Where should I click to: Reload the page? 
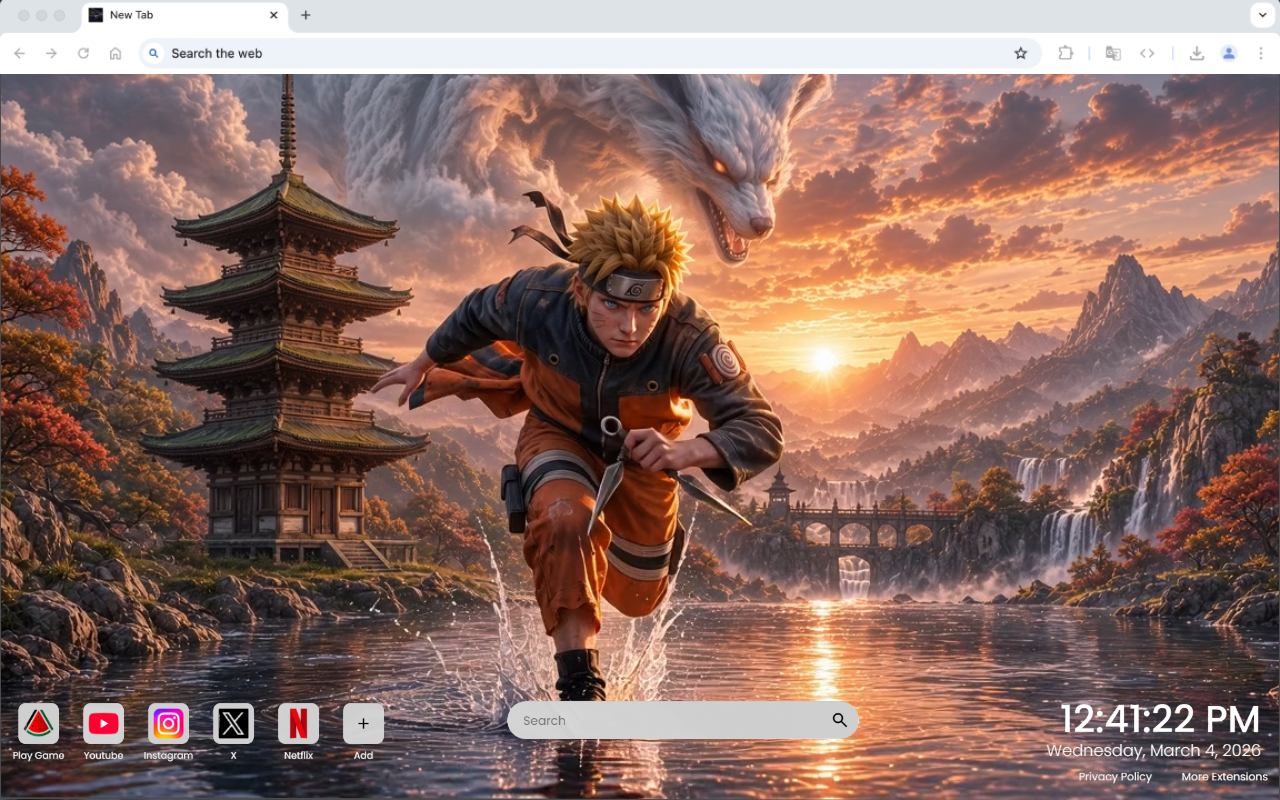pyautogui.click(x=84, y=53)
